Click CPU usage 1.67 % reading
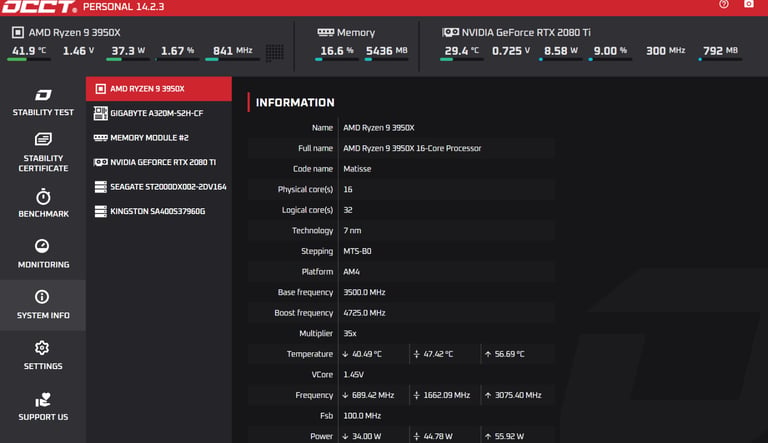Viewport: 768px width, 443px height. (x=177, y=50)
